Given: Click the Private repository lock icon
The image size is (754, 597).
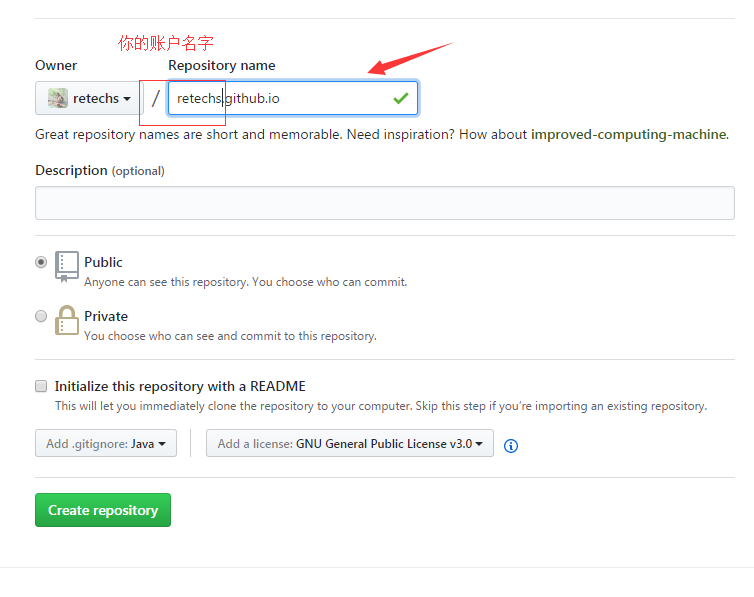Looking at the screenshot, I should 67,320.
